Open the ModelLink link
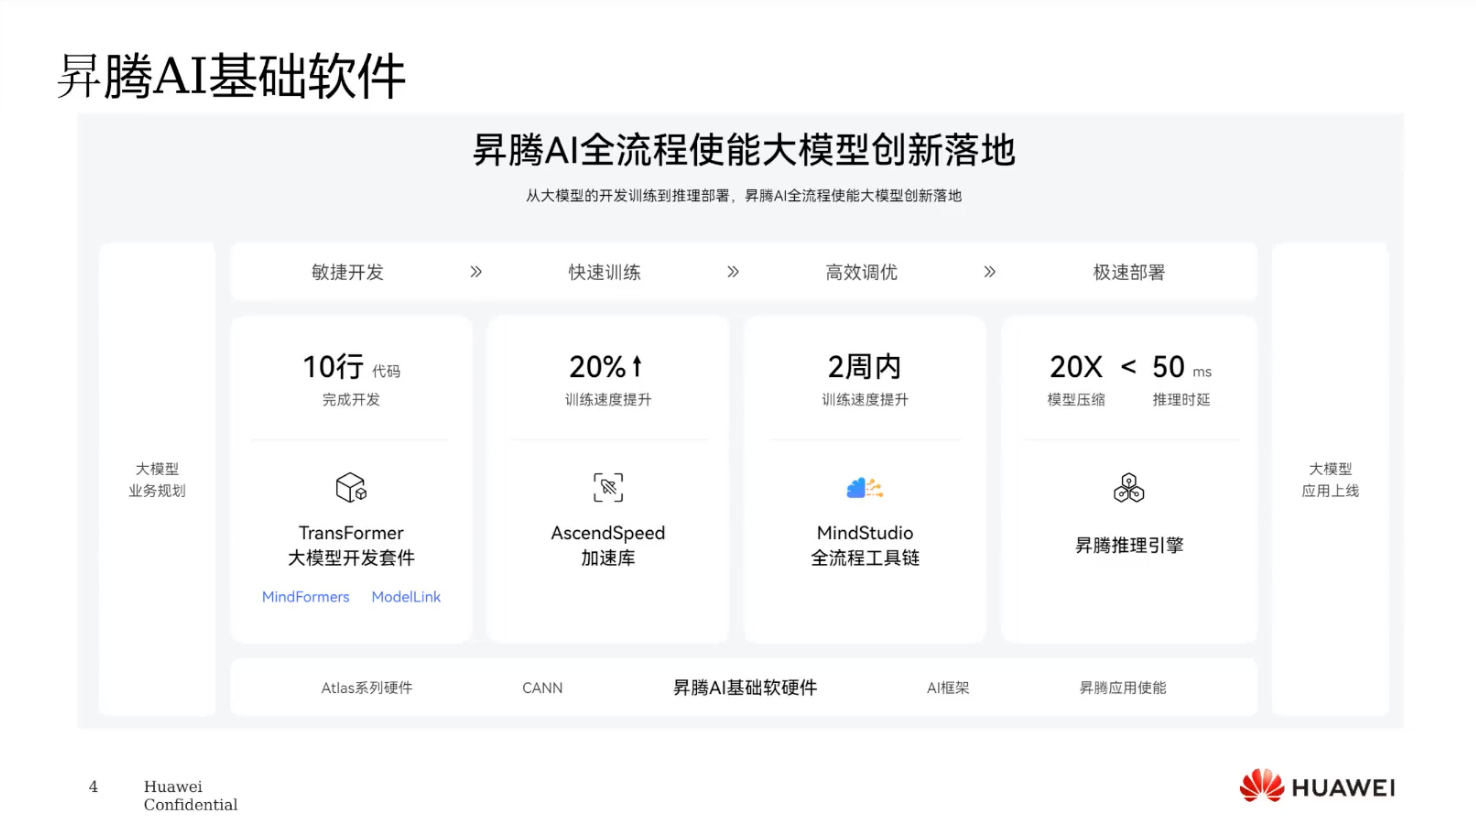The width and height of the screenshot is (1476, 830). pyautogui.click(x=406, y=597)
